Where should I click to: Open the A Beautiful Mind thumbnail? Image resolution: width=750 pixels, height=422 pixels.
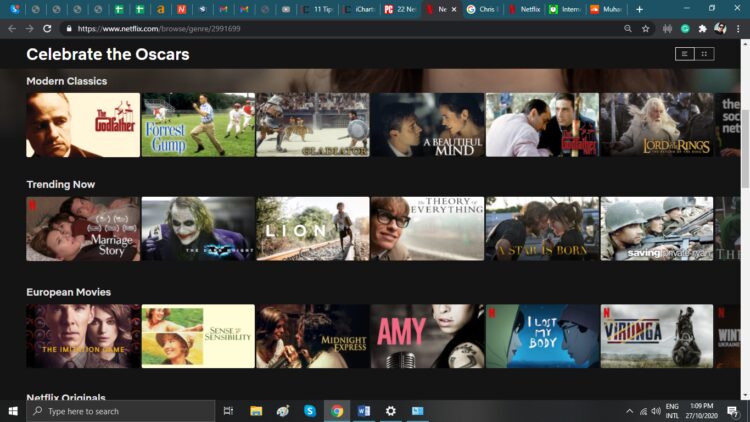coord(428,125)
